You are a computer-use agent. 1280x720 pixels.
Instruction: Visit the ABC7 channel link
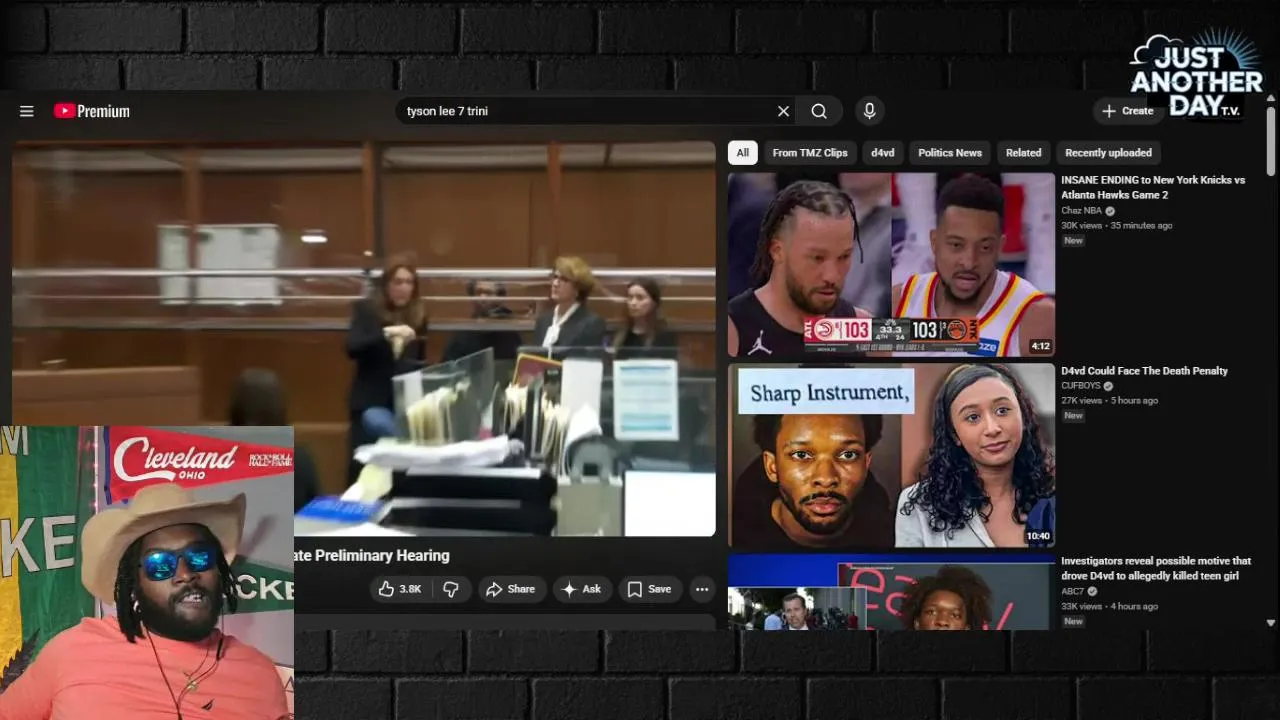pos(1072,592)
